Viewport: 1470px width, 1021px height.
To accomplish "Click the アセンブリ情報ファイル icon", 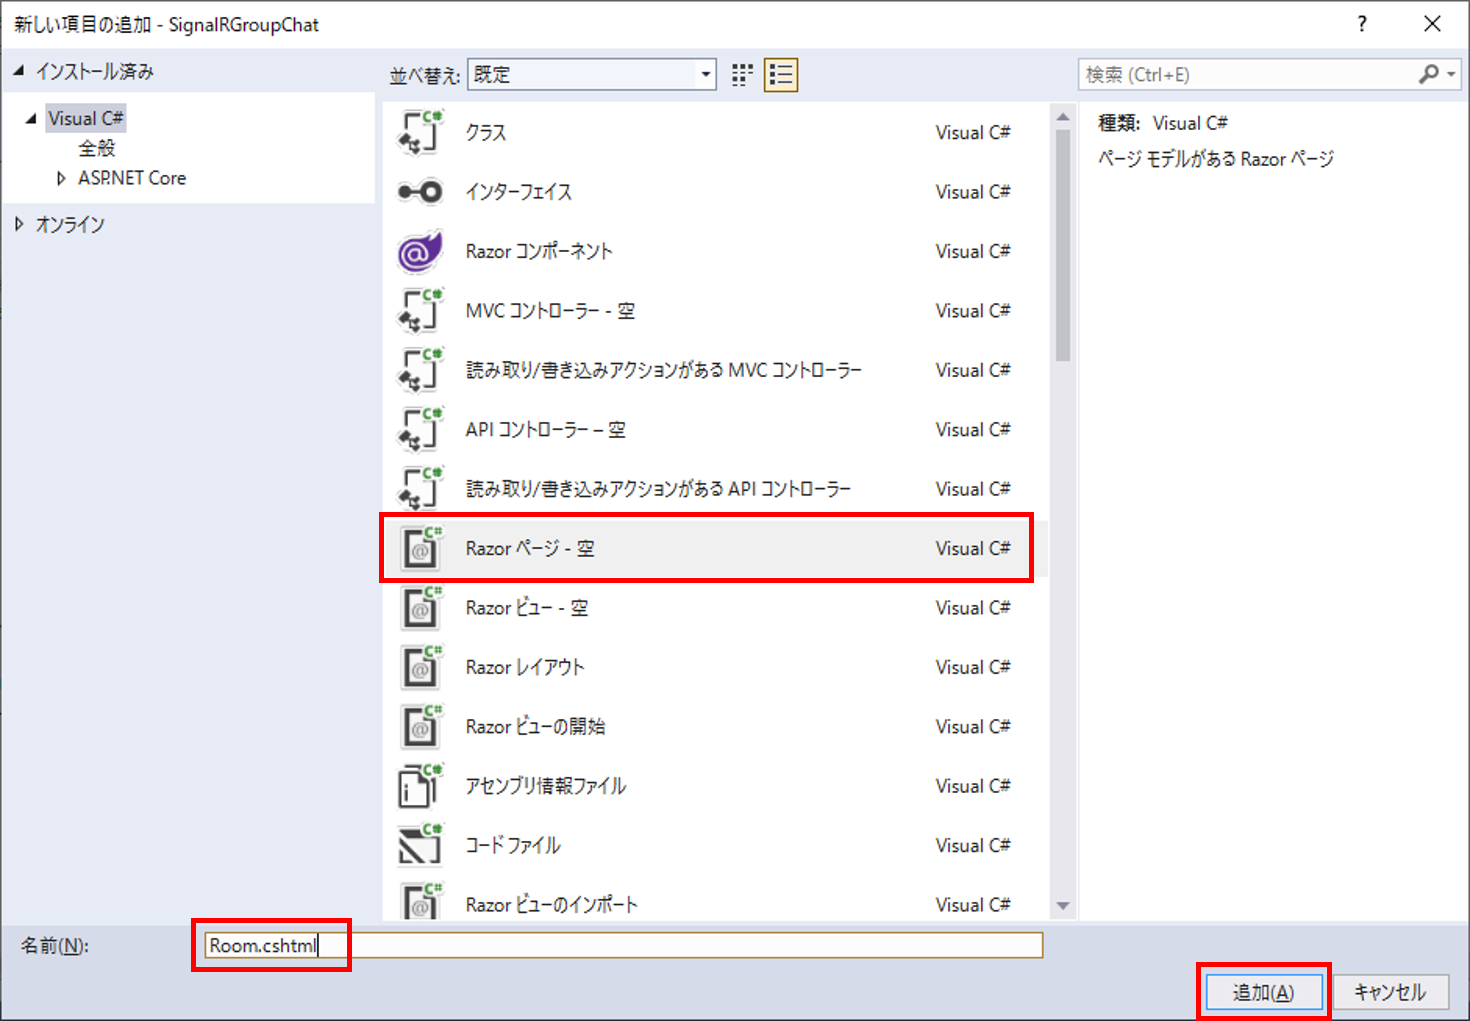I will coord(420,786).
